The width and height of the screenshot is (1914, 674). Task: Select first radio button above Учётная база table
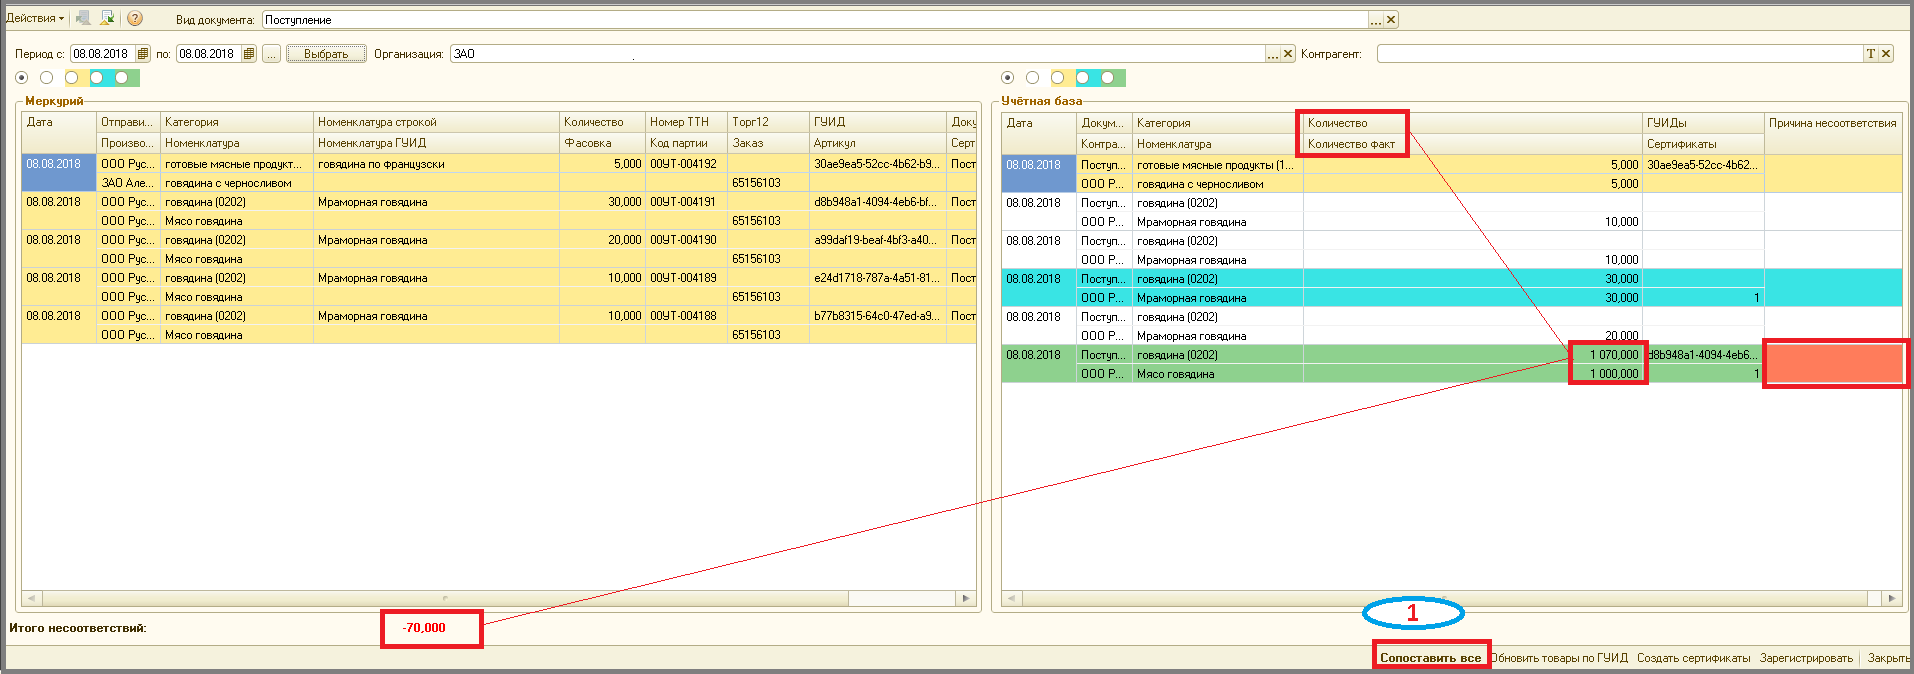1007,78
